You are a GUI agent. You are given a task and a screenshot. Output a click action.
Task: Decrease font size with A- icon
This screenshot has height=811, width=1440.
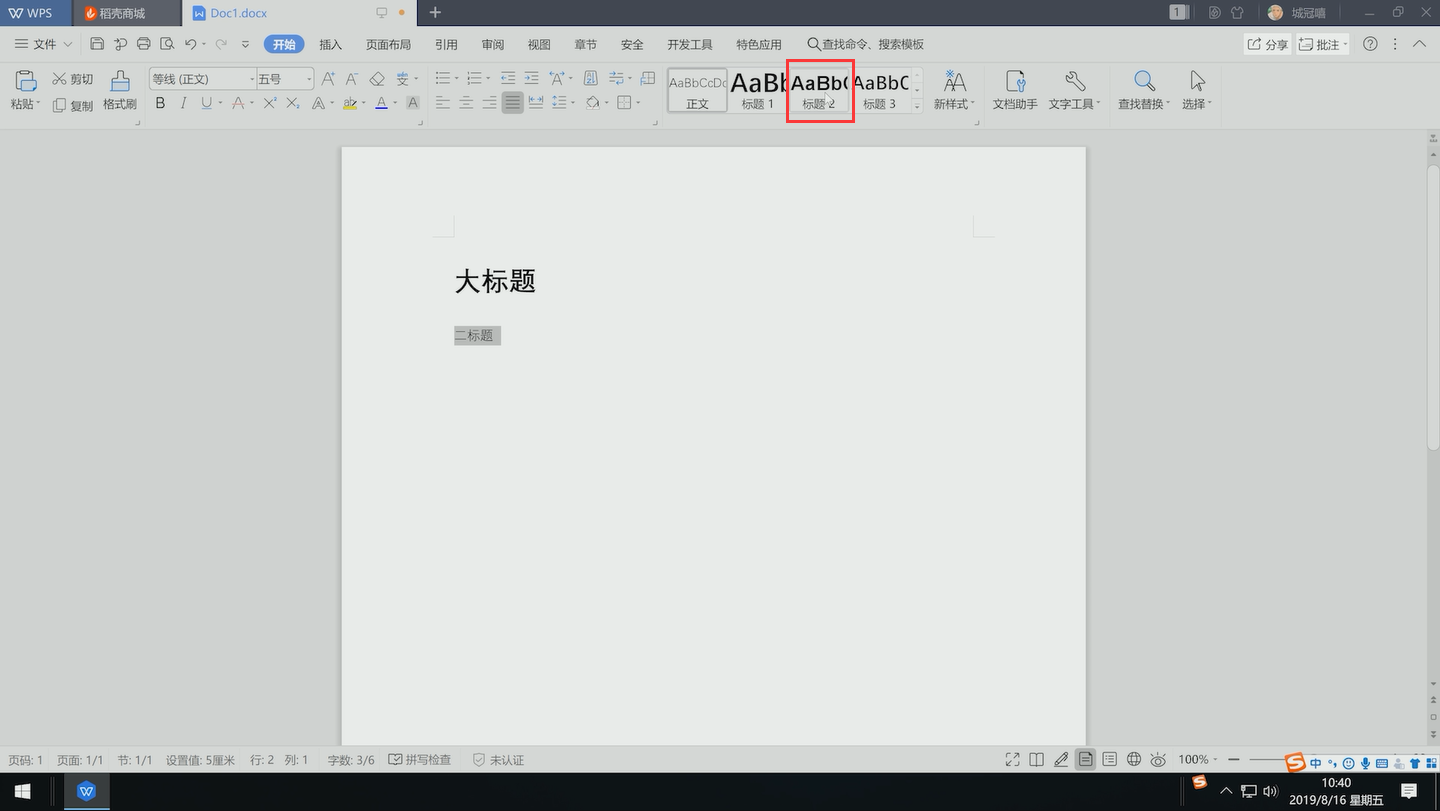pos(352,78)
